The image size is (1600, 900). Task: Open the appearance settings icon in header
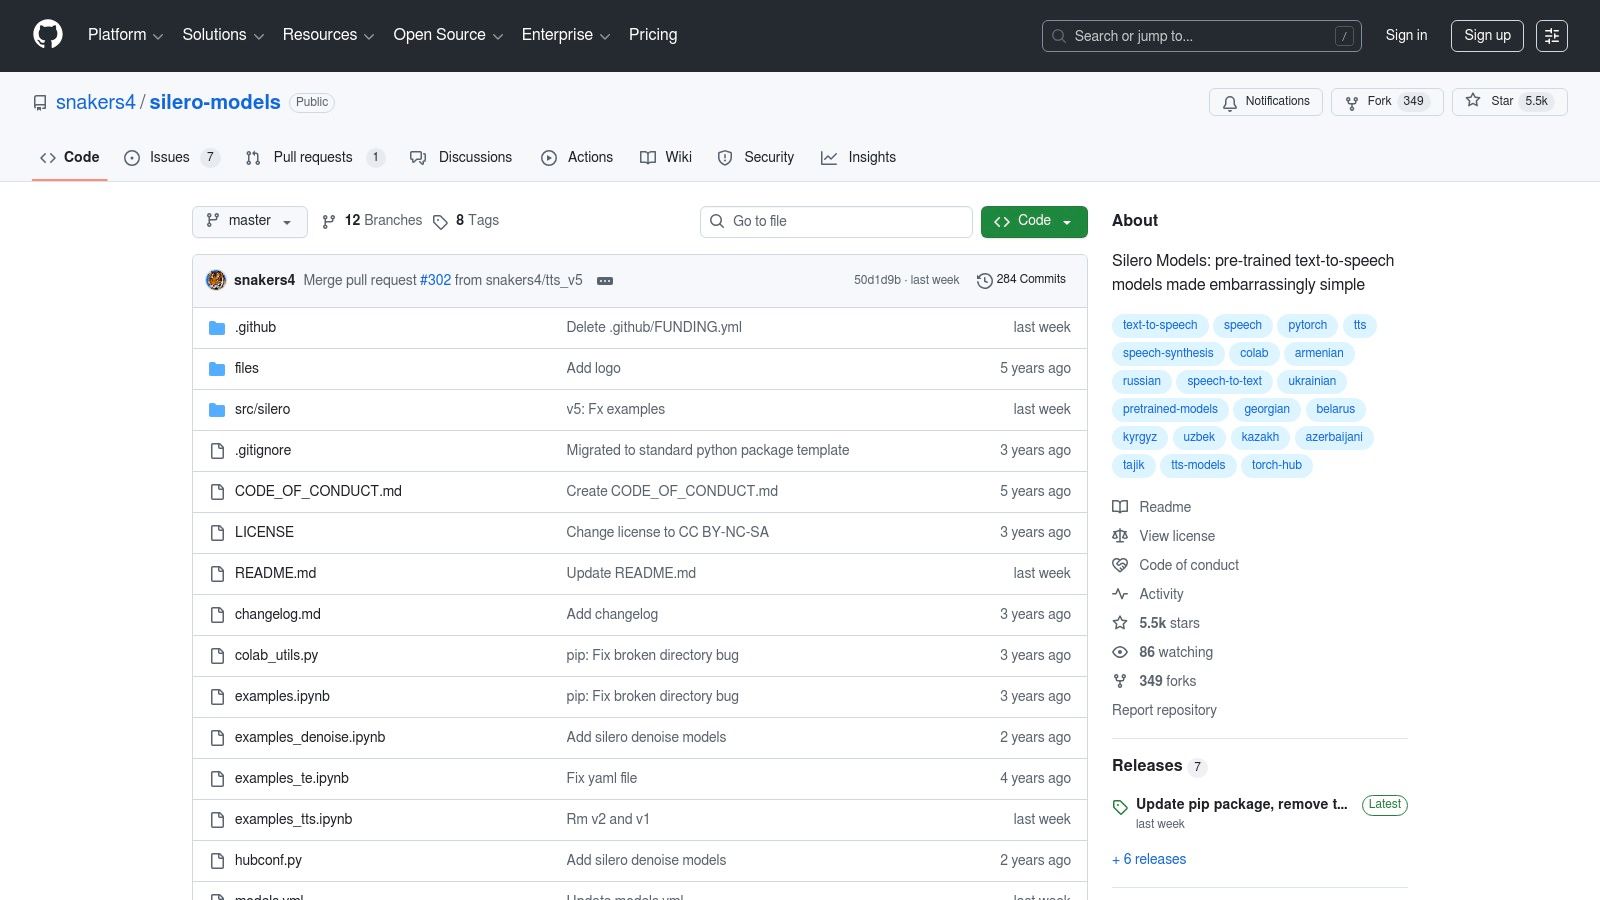(x=1551, y=36)
